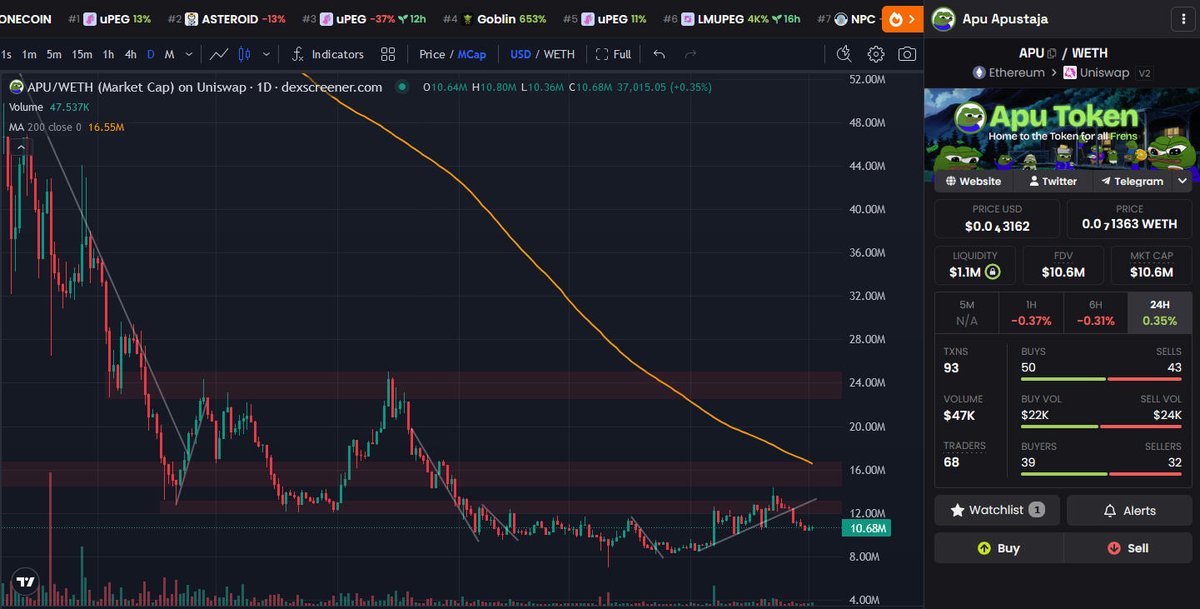Click the Apu Apustaja frog avatar
1200x609 pixels.
(943, 19)
